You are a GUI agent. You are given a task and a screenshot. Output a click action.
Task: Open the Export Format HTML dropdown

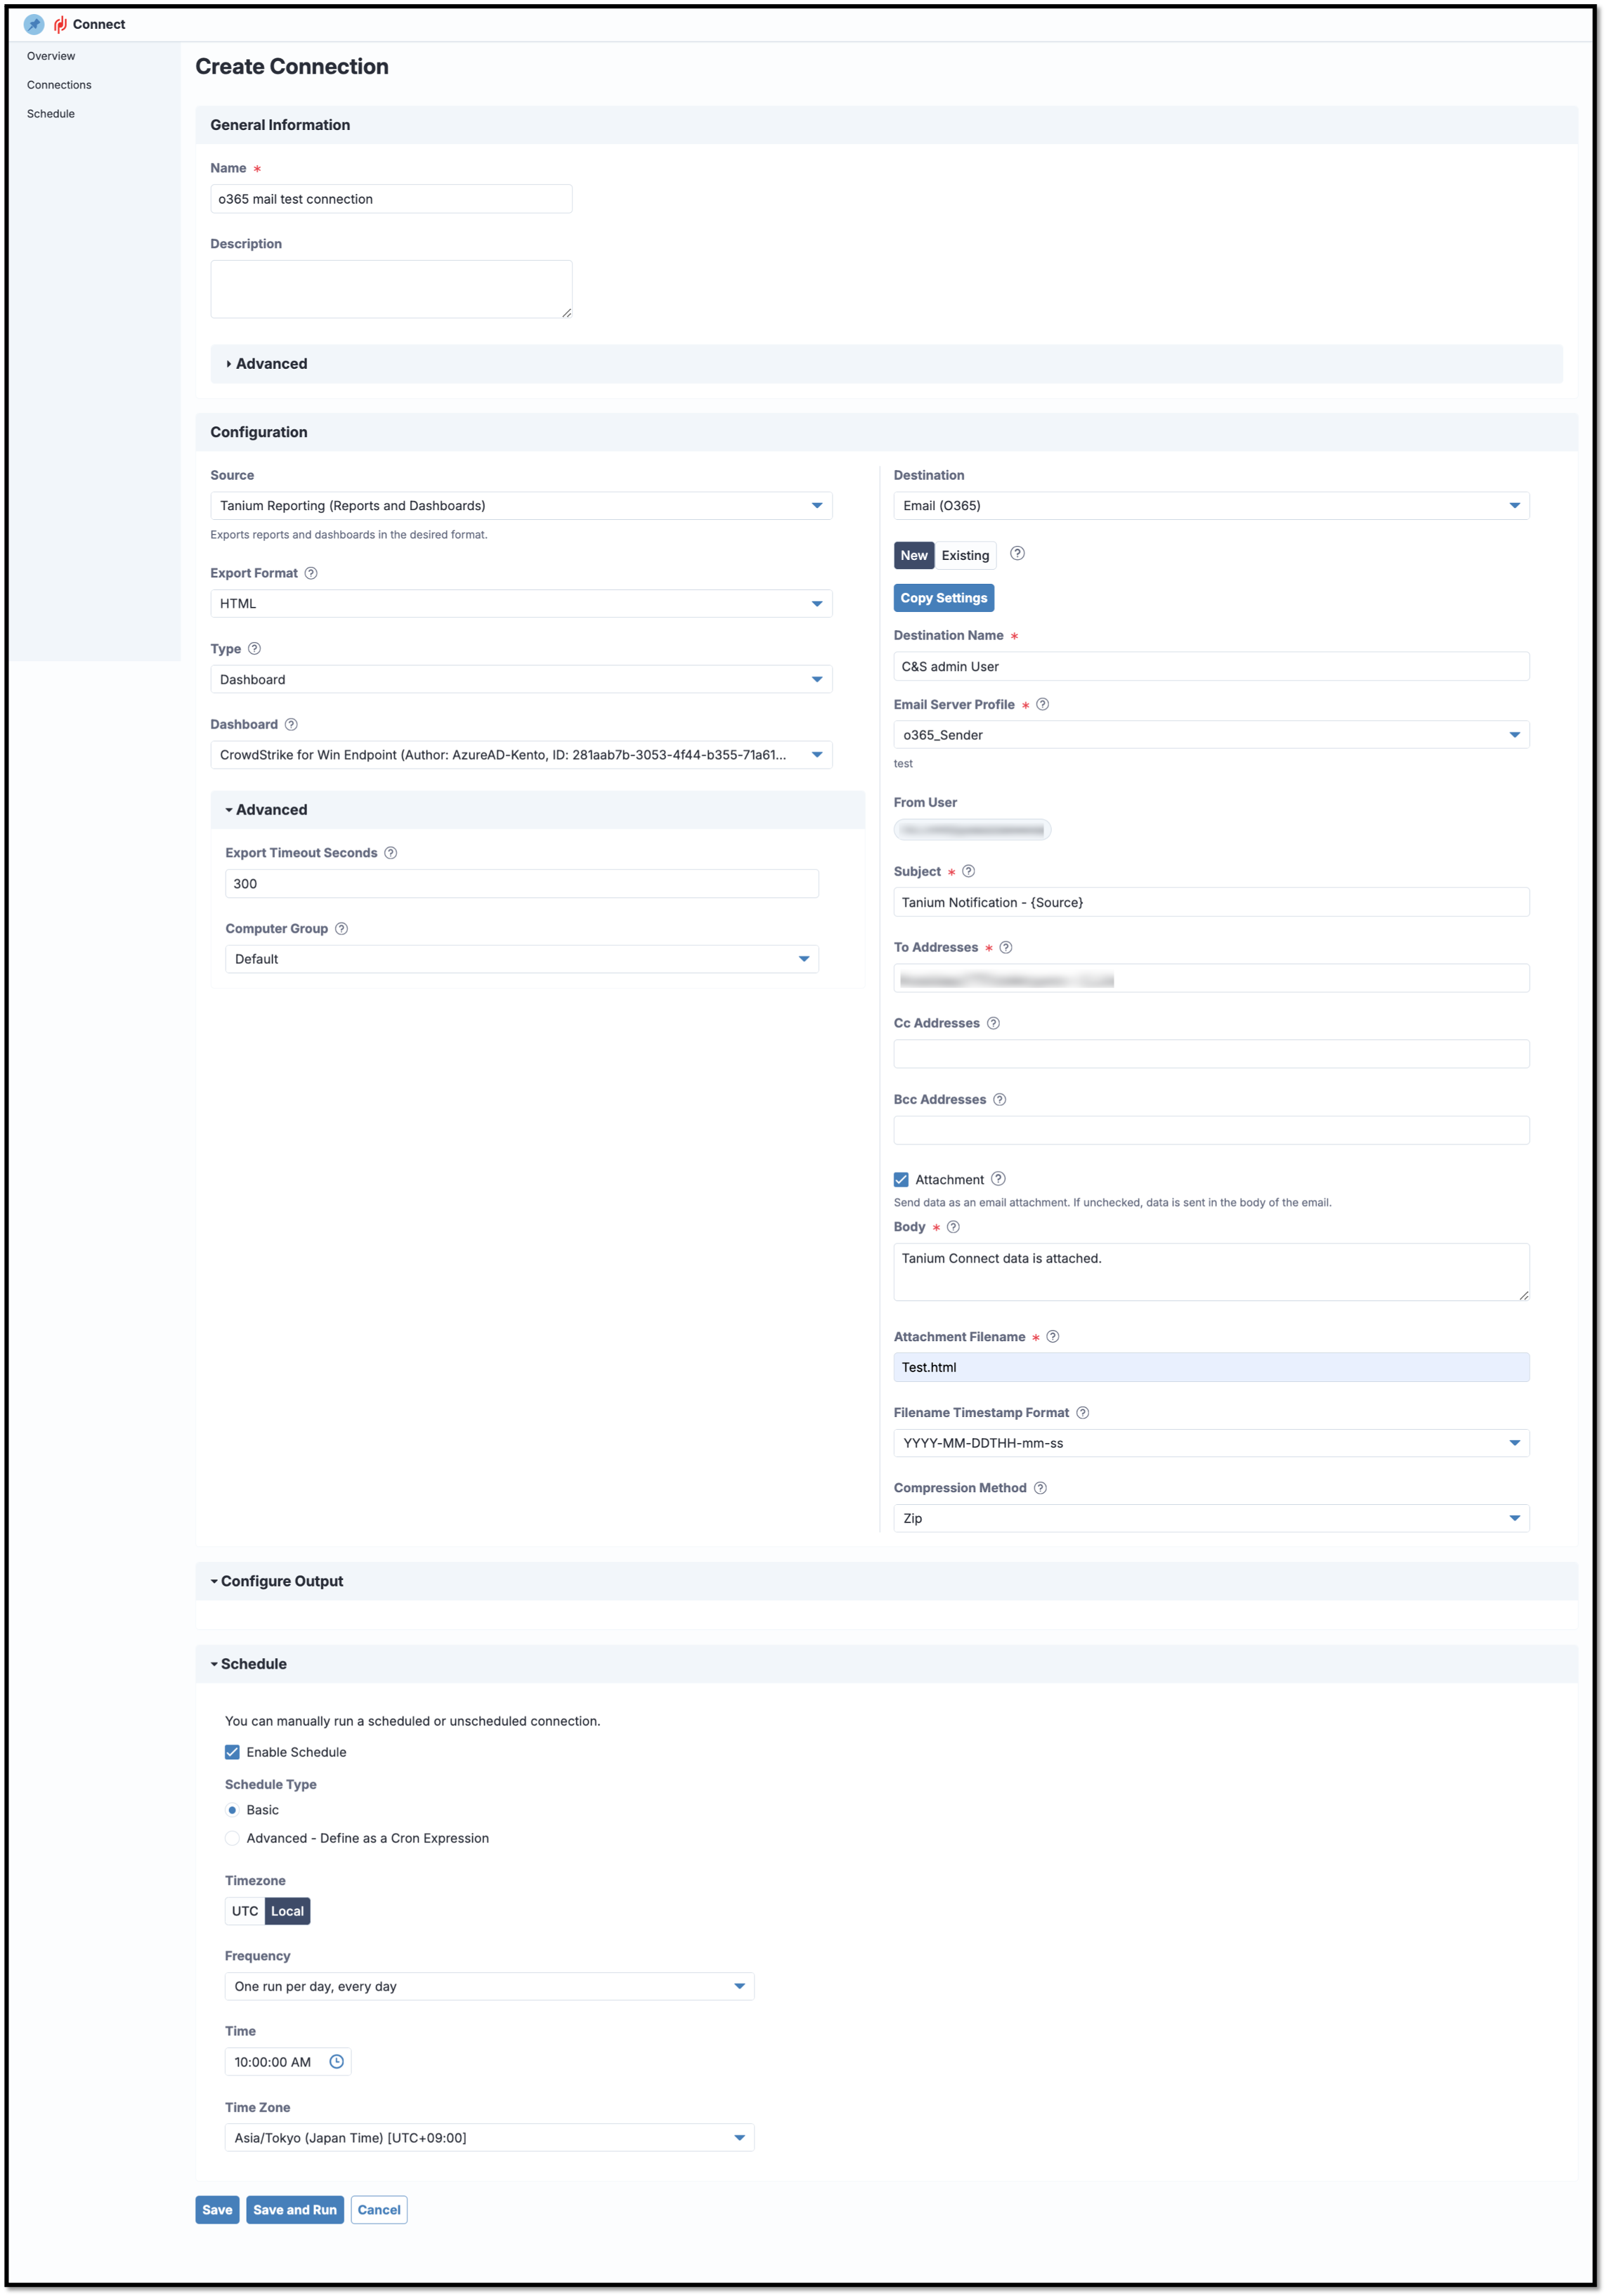pos(520,603)
